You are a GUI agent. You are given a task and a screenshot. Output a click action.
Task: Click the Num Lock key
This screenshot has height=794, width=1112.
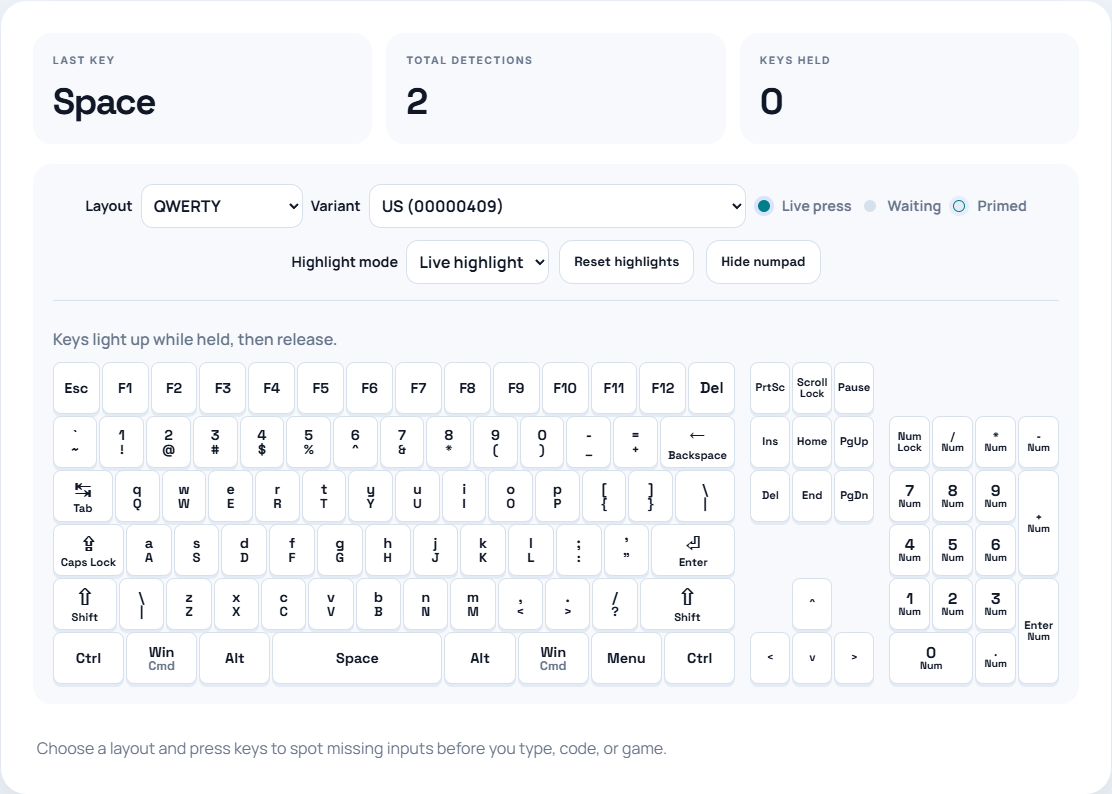click(910, 442)
